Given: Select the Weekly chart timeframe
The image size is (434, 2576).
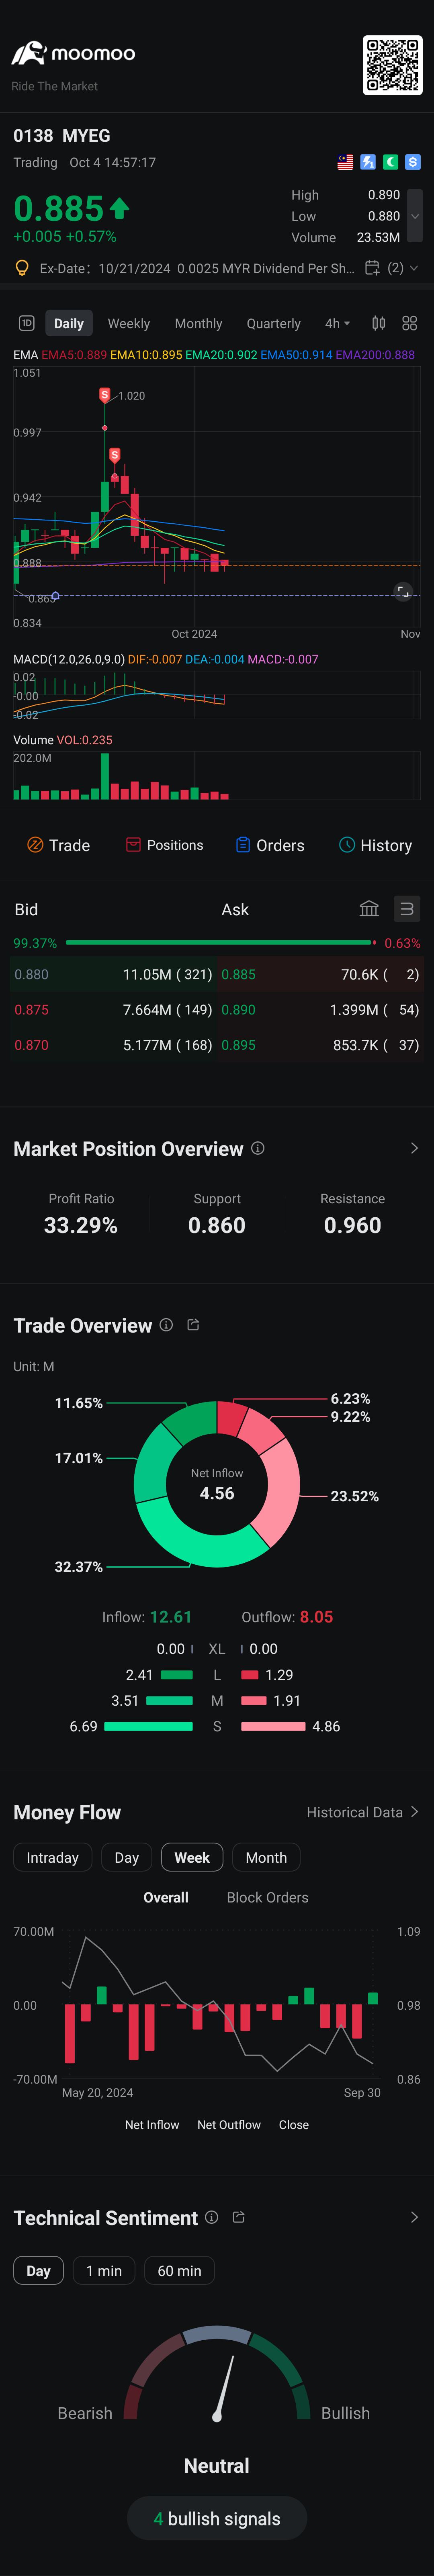Looking at the screenshot, I should [128, 323].
